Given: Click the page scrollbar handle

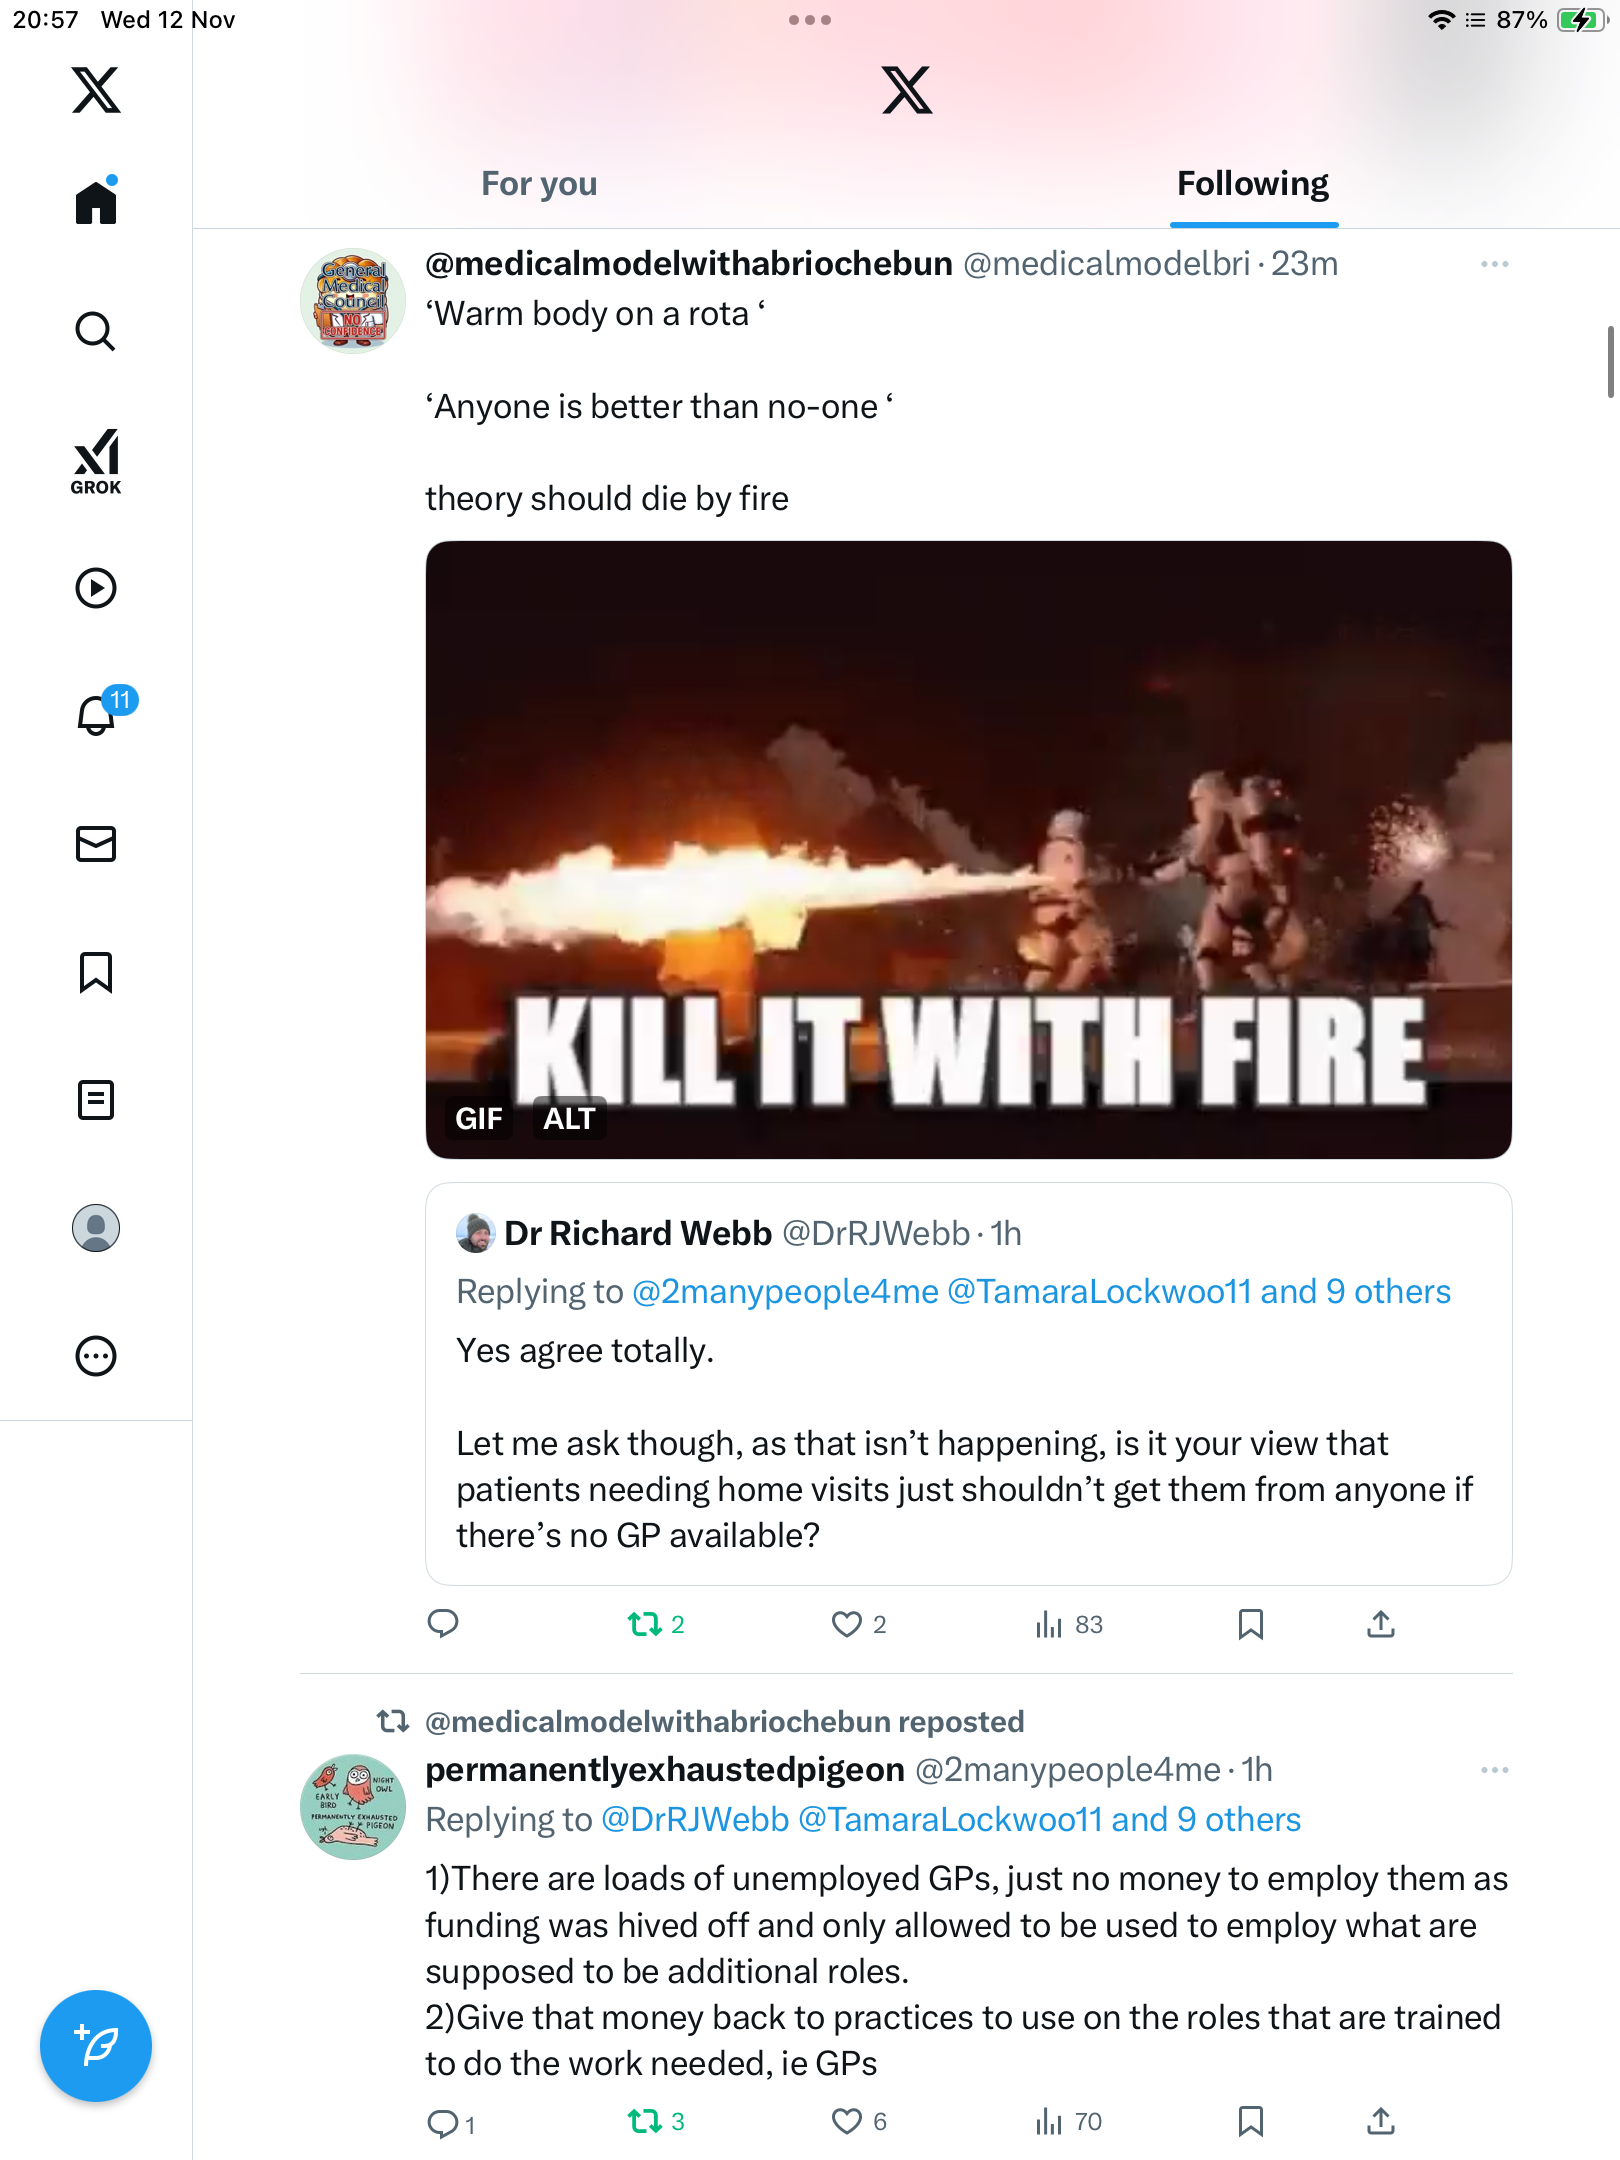Looking at the screenshot, I should click(1610, 361).
